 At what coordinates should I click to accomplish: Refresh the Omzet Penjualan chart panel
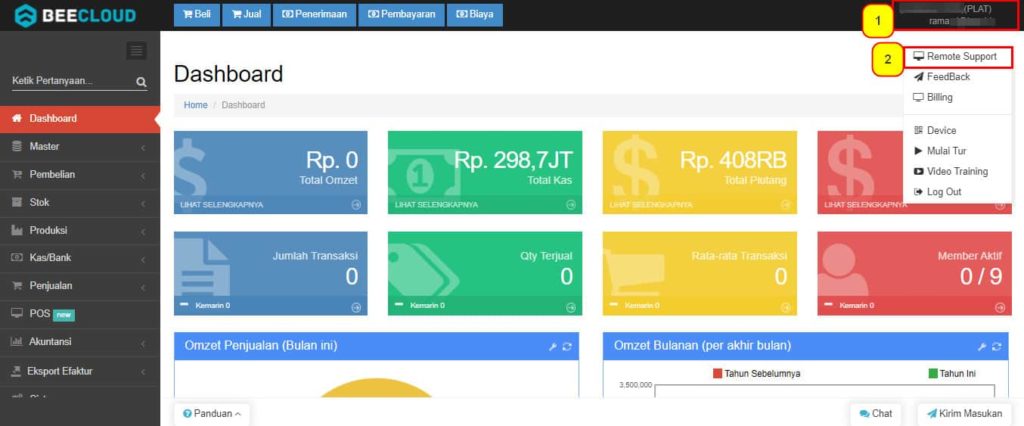[567, 346]
